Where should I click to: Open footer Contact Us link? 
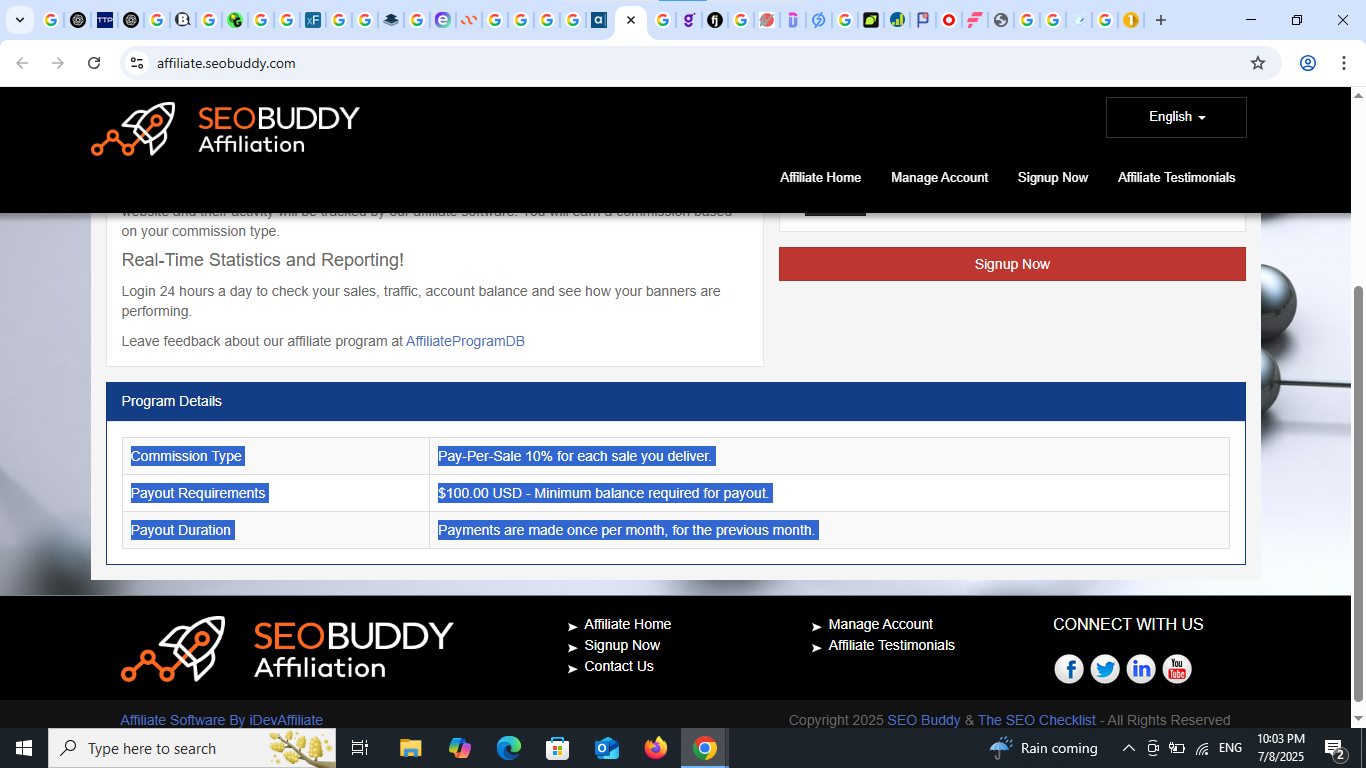619,666
